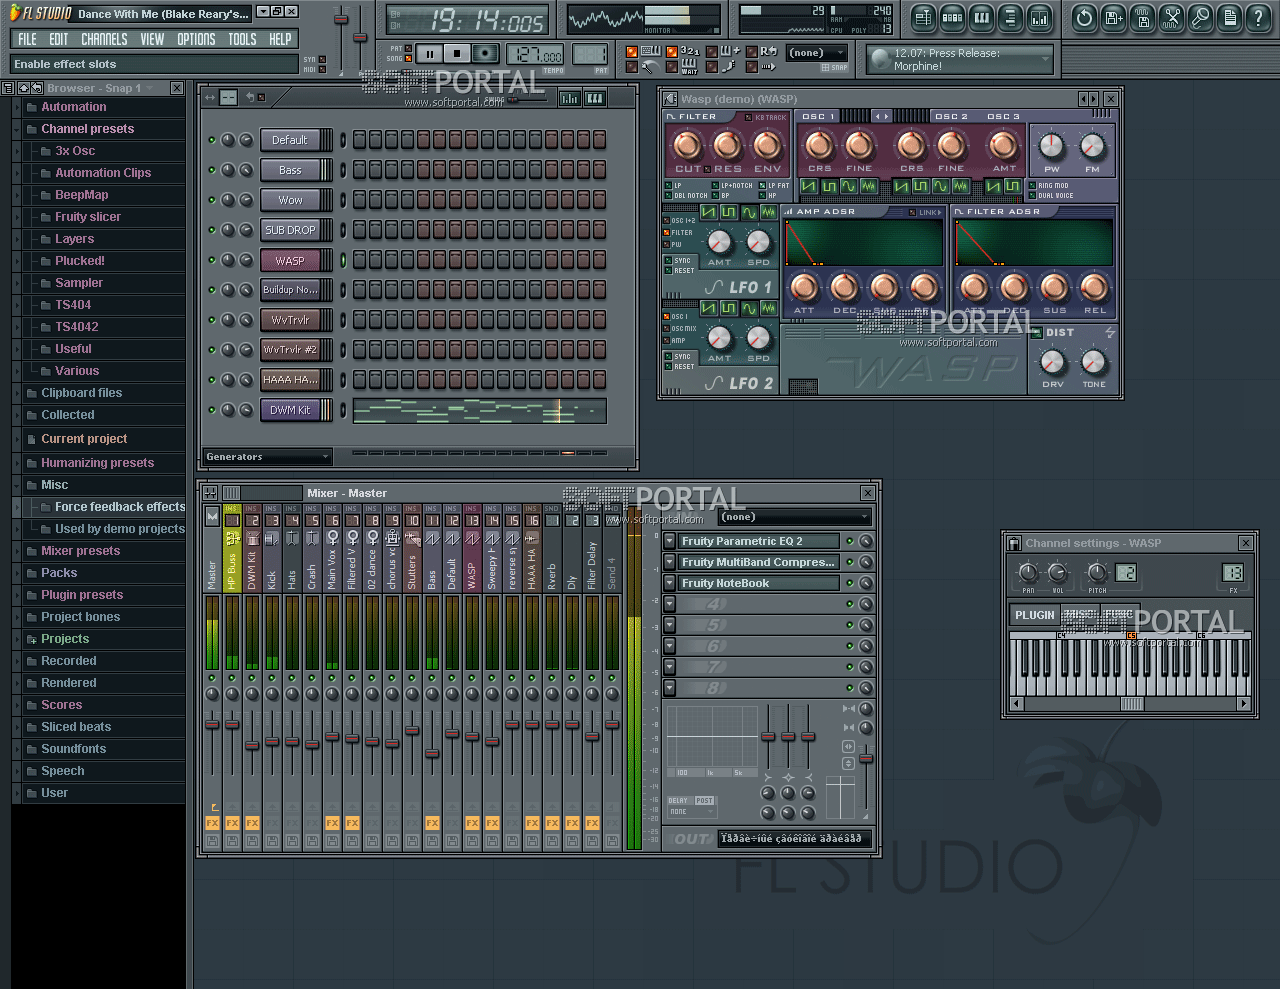Image resolution: width=1280 pixels, height=989 pixels.
Task: Click the record transport button
Action: click(x=485, y=54)
